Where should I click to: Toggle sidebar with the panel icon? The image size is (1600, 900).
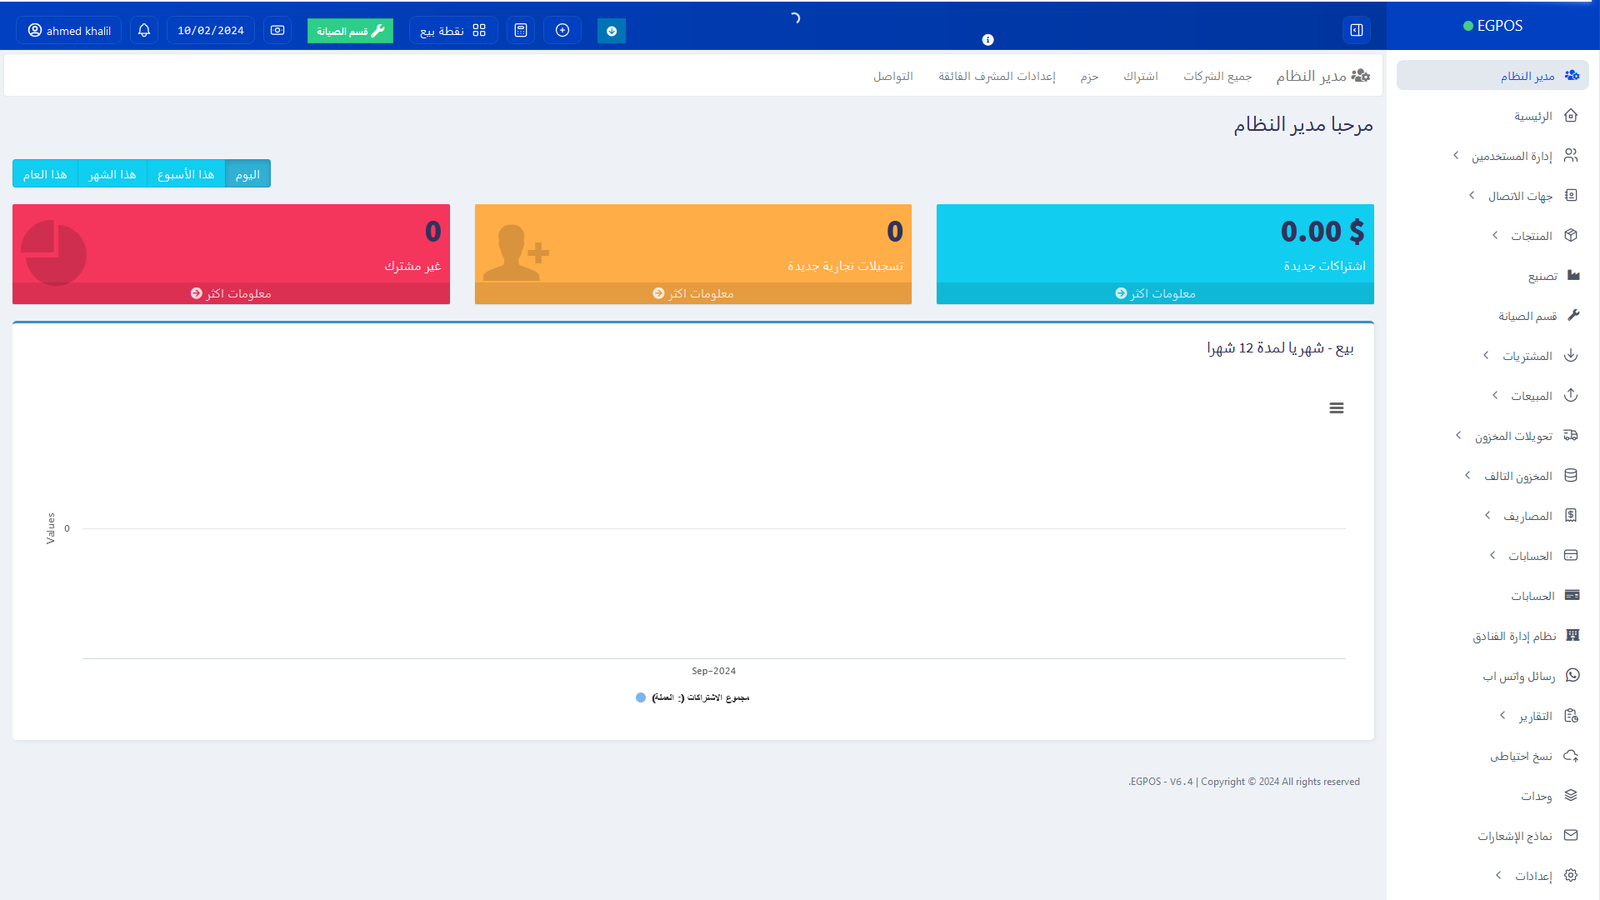pyautogui.click(x=1357, y=30)
